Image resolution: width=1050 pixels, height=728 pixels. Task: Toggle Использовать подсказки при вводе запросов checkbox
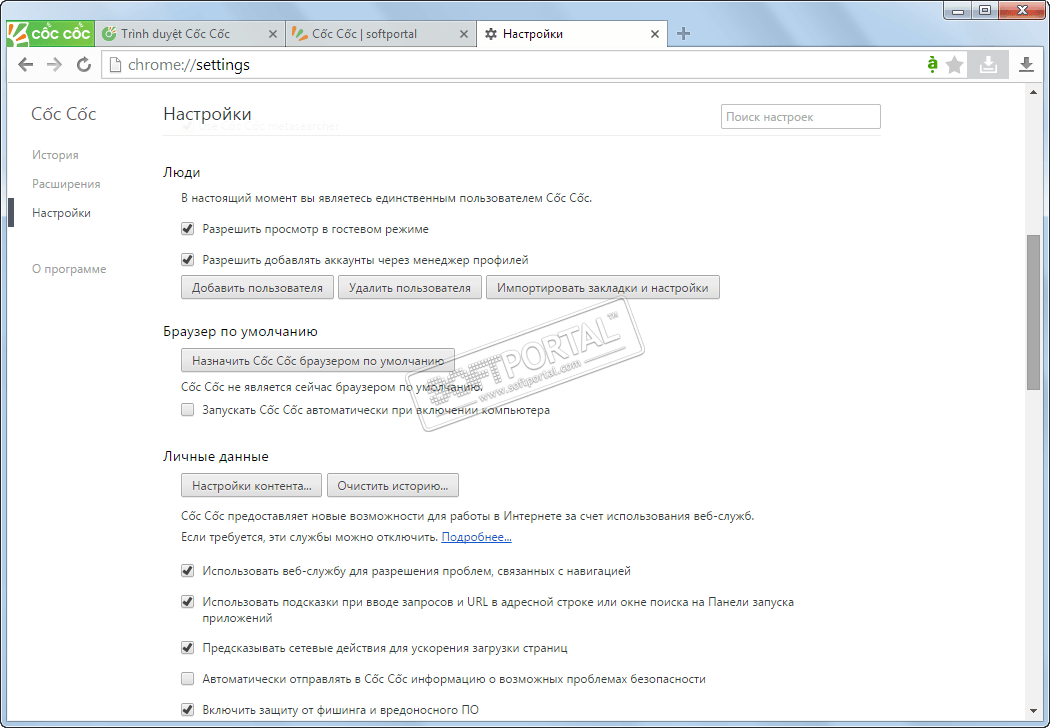(188, 602)
